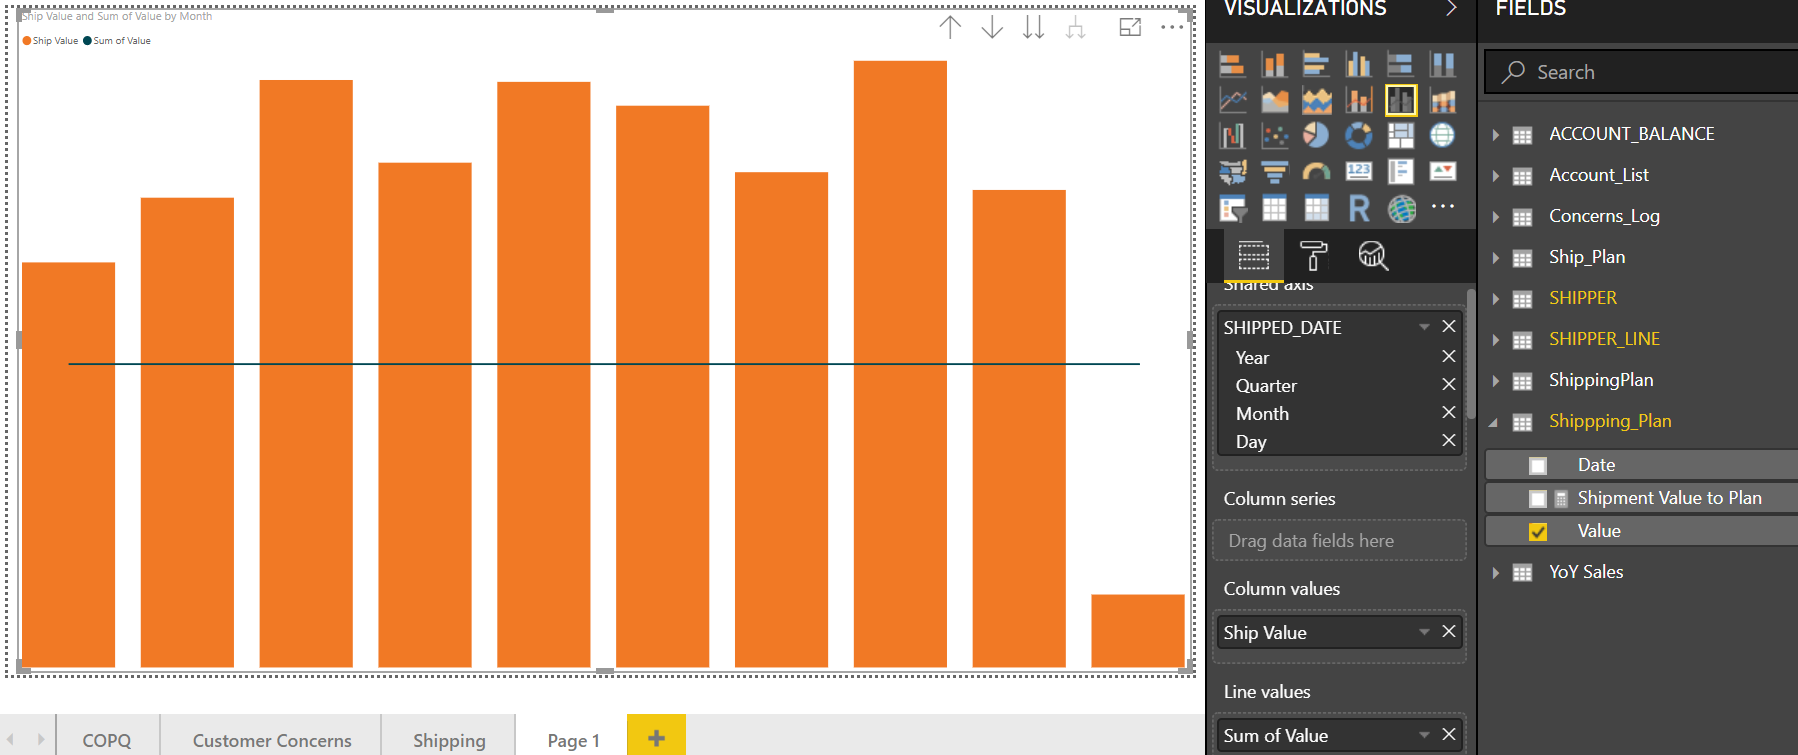
Task: Pick the Donut chart visualization
Action: click(x=1358, y=135)
